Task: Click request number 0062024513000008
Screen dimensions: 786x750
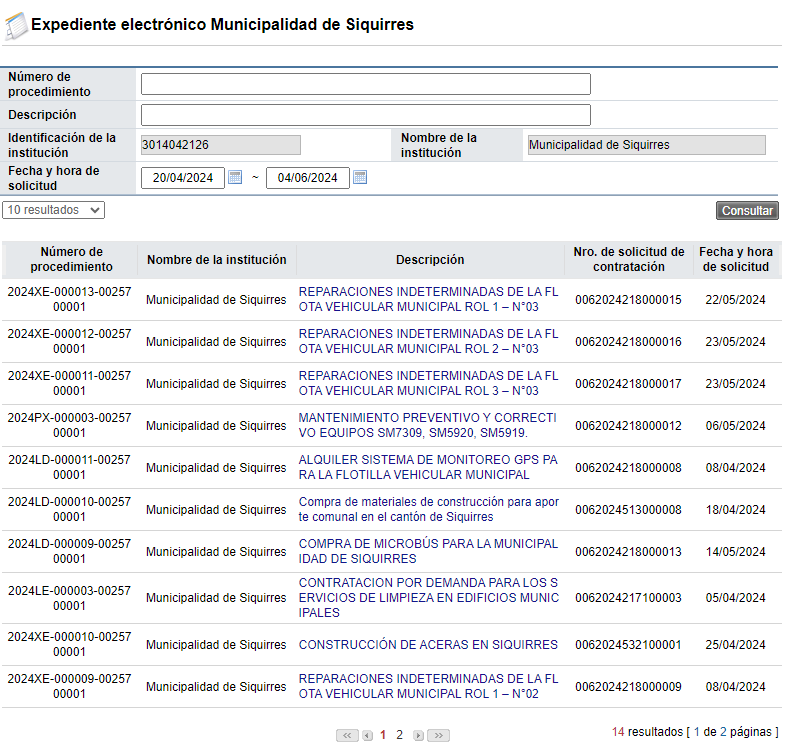Action: point(628,510)
